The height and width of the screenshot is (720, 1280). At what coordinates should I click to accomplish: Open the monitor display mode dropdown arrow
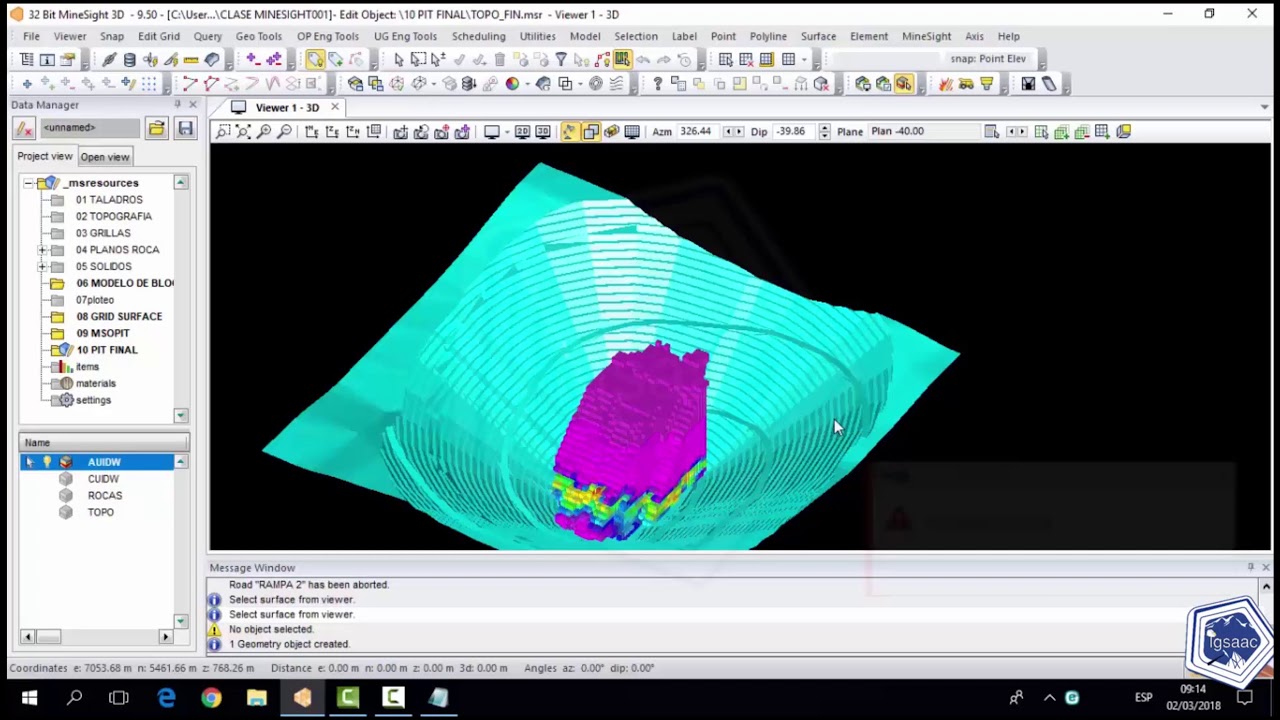(x=507, y=131)
